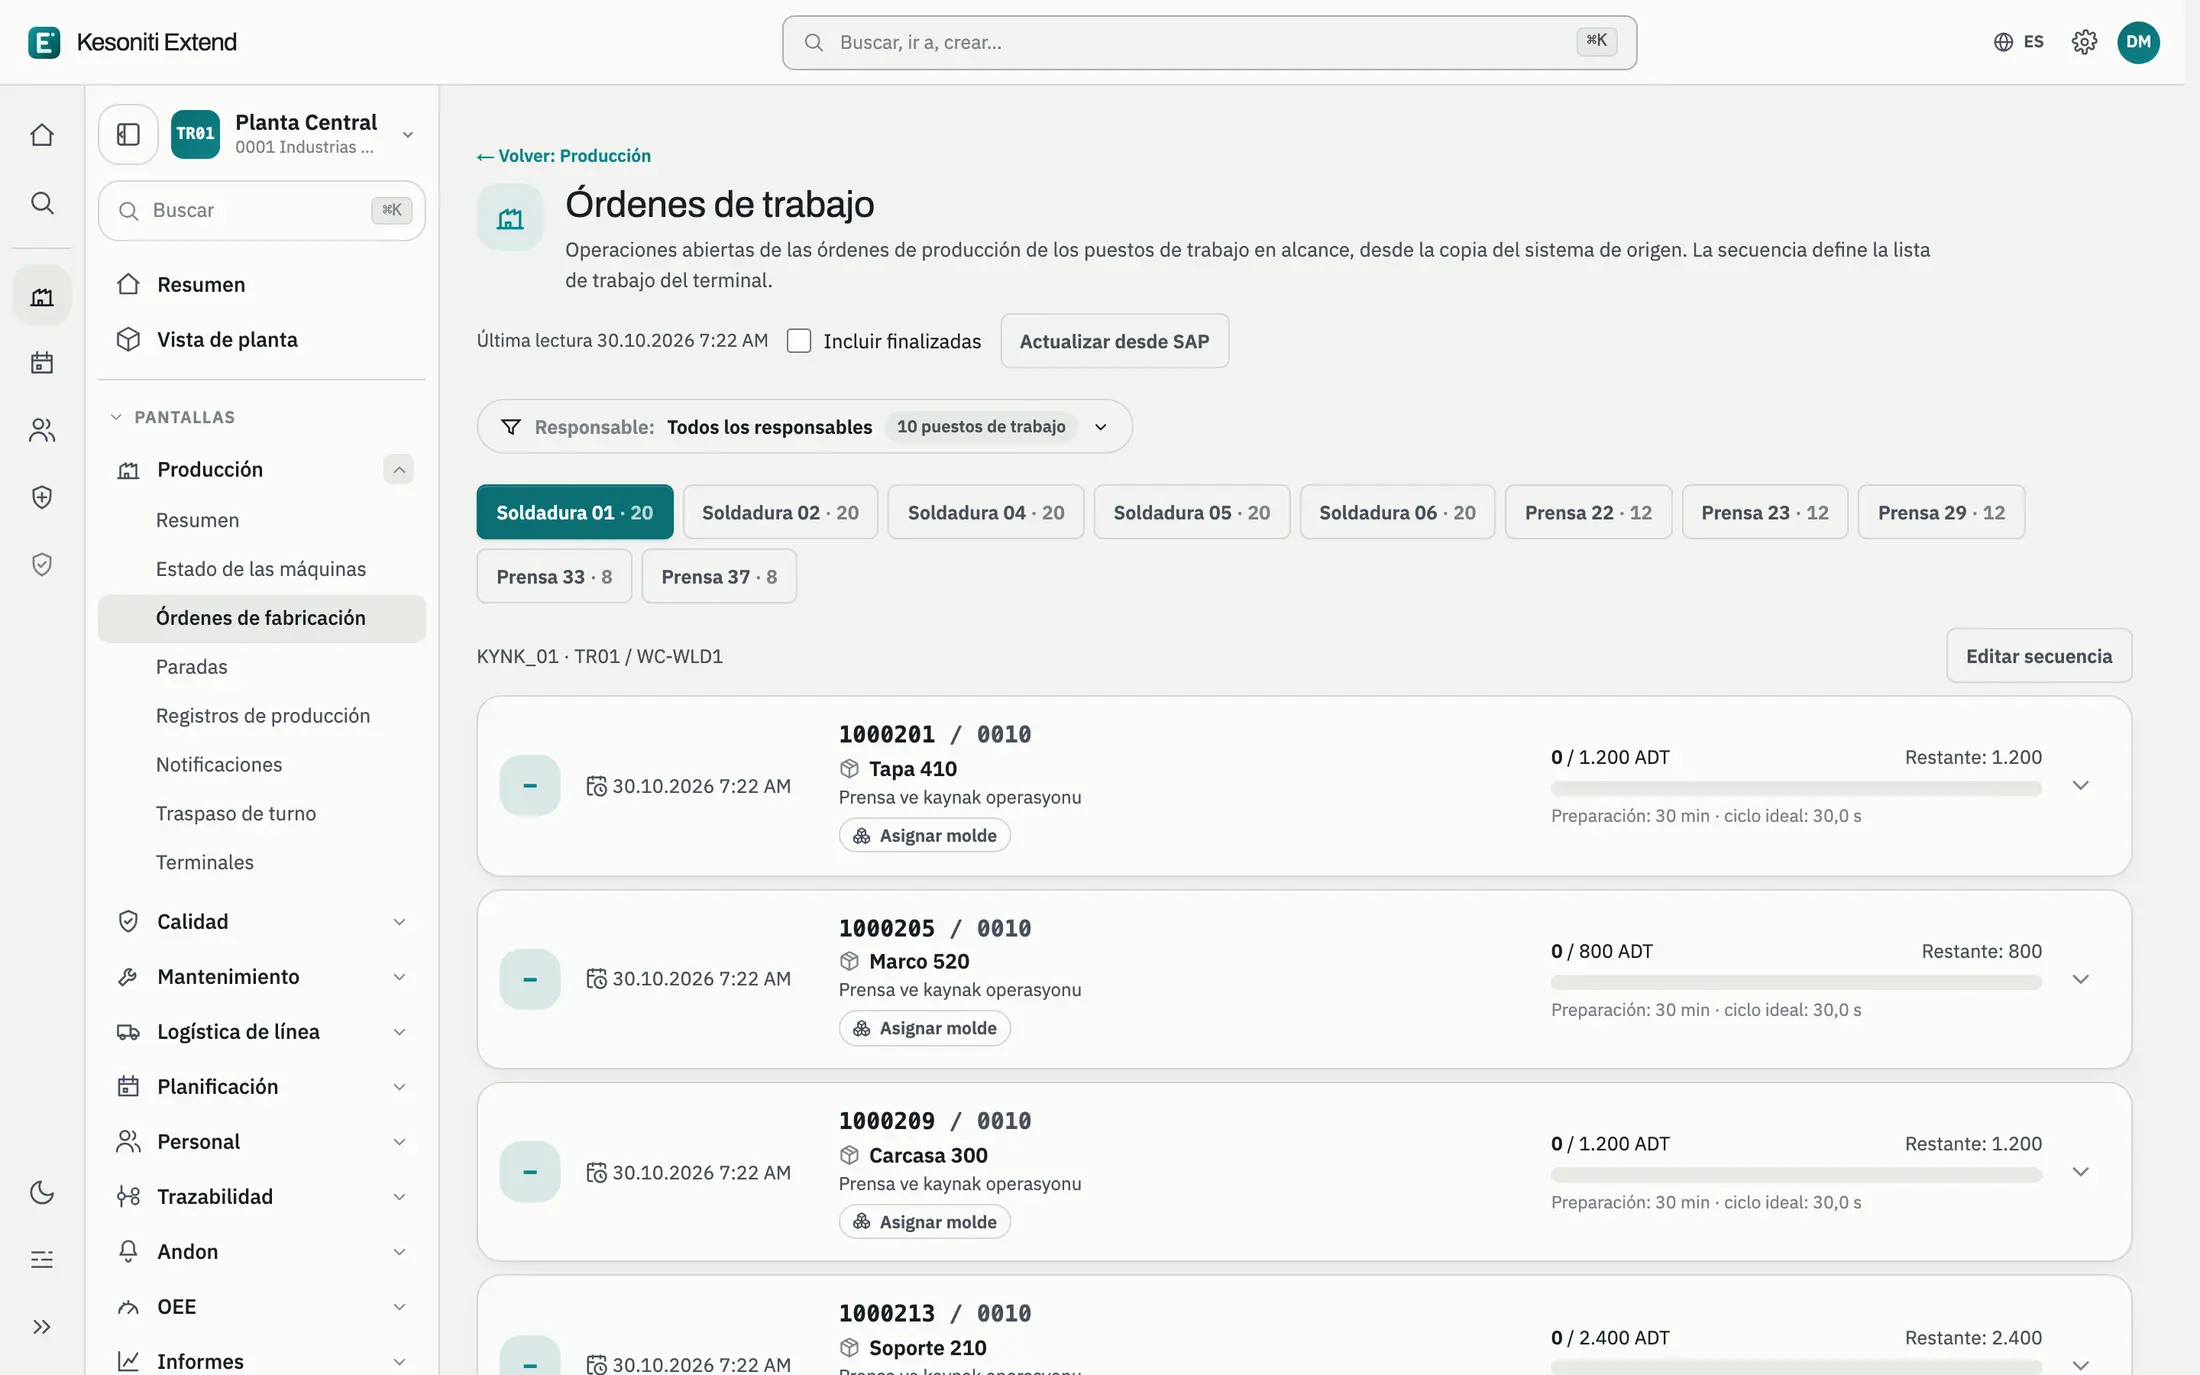The width and height of the screenshot is (2200, 1375).
Task: Follow Volver: Producción link
Action: (564, 156)
